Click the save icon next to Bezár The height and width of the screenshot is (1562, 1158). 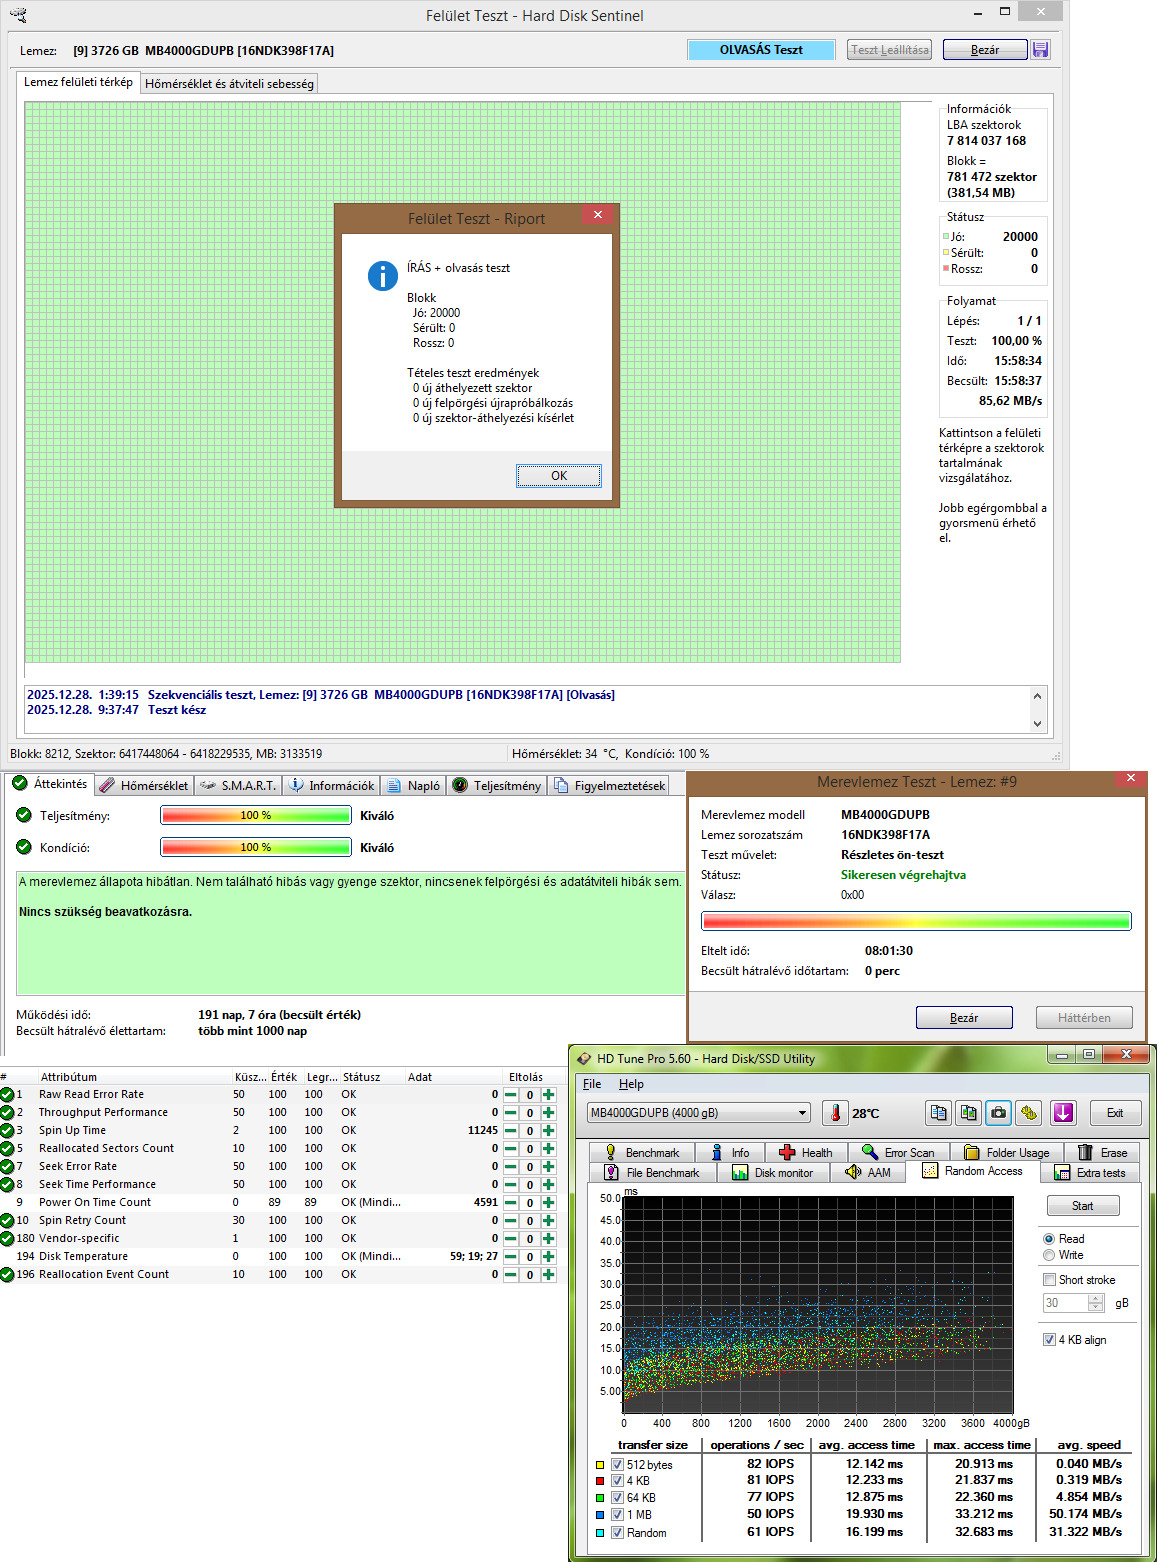pyautogui.click(x=1040, y=50)
